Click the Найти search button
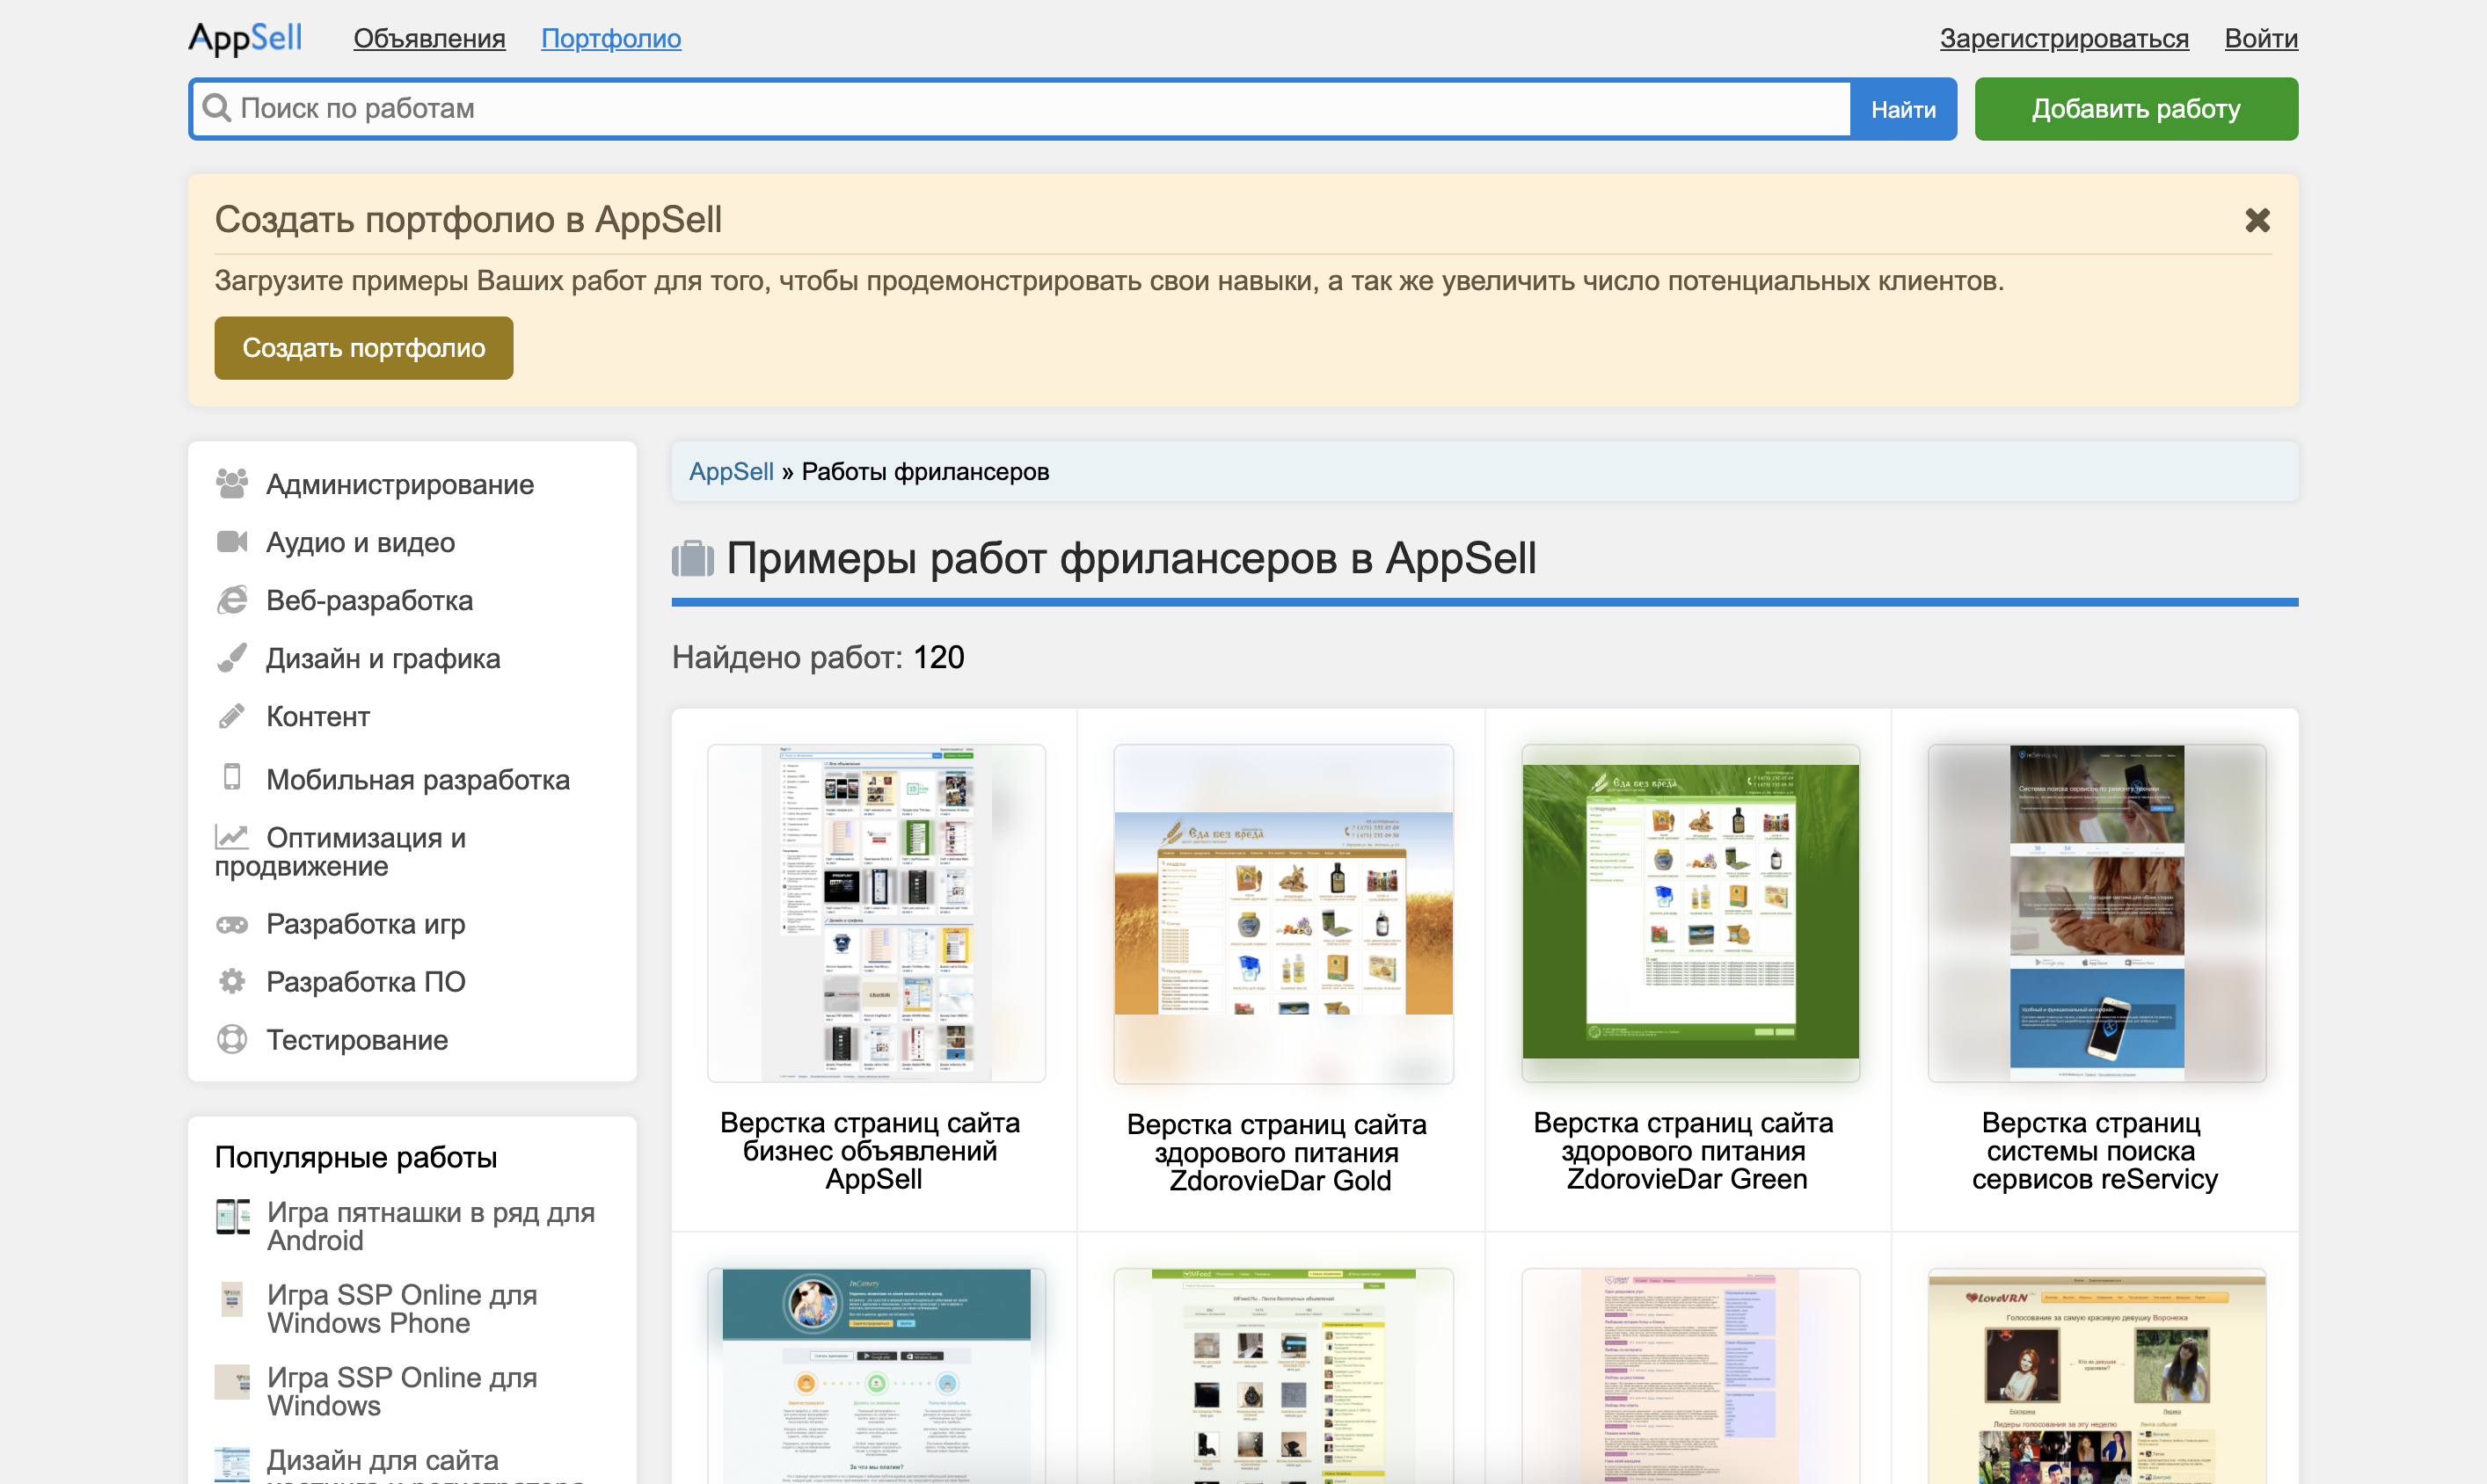This screenshot has height=1484, width=2487. [1903, 109]
